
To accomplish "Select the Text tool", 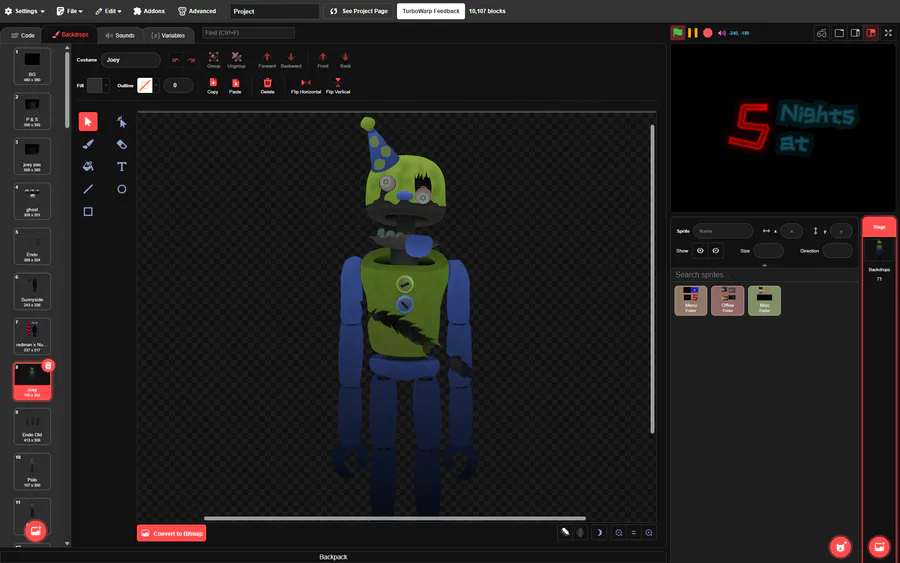I will (x=121, y=166).
